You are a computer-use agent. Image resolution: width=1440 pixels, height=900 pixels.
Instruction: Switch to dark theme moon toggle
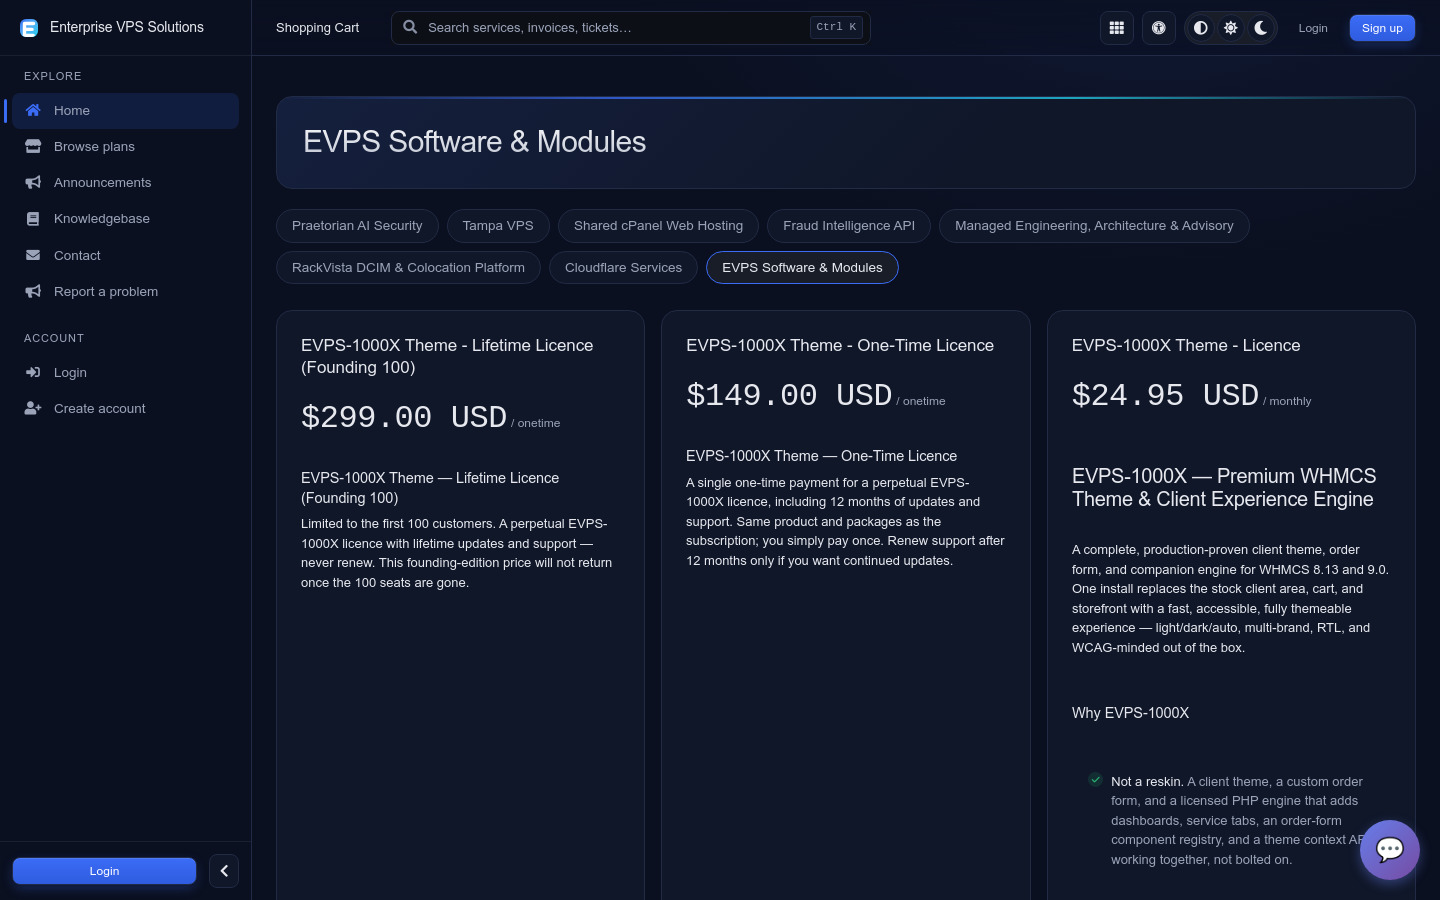pos(1261,28)
